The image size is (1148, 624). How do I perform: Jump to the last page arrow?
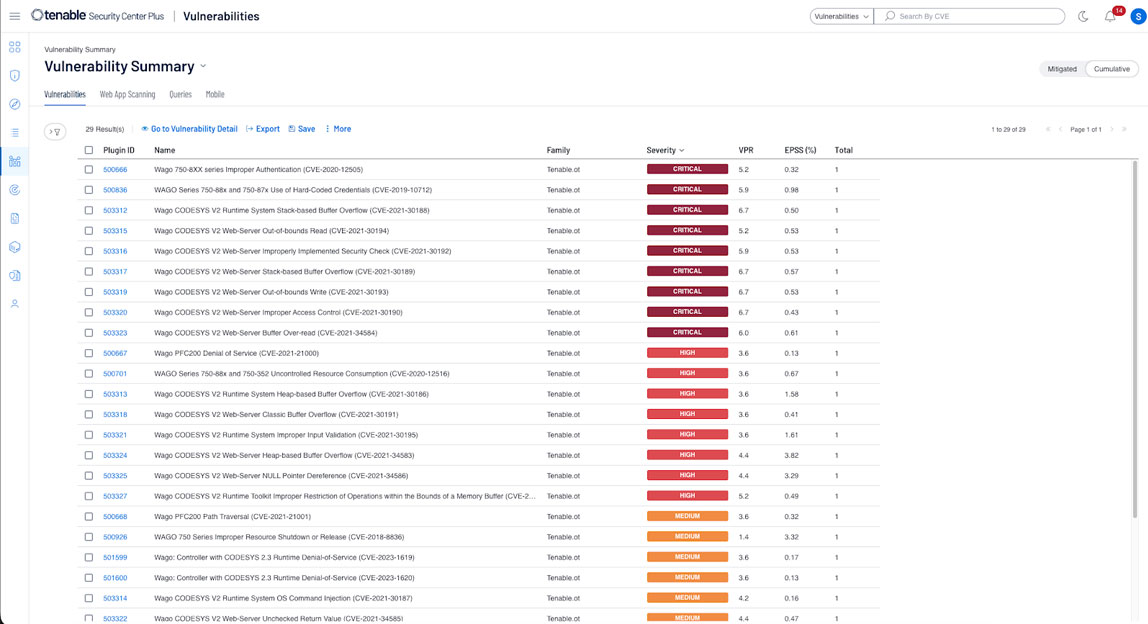[x=1124, y=130]
